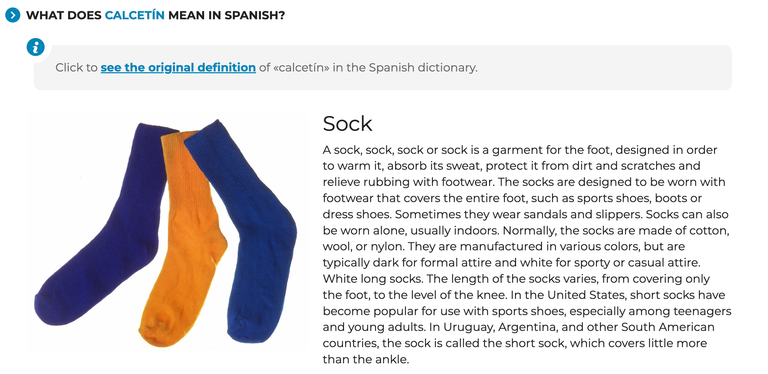Screen dimensions: 768x374
Task: Click the 'Click to' text in the info box
Action: point(76,68)
